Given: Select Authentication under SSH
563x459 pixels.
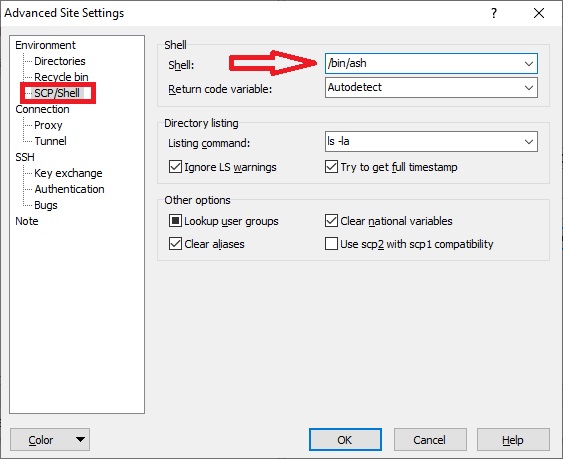Looking at the screenshot, I should coord(69,189).
